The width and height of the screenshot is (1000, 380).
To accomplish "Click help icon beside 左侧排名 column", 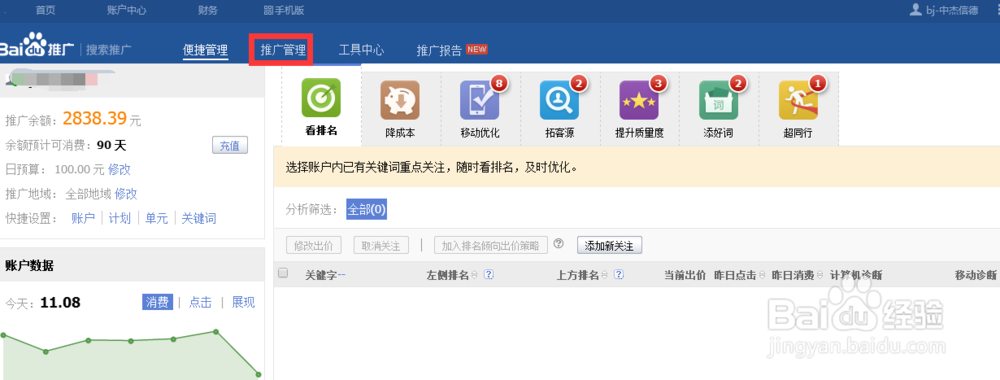I will coord(489,275).
